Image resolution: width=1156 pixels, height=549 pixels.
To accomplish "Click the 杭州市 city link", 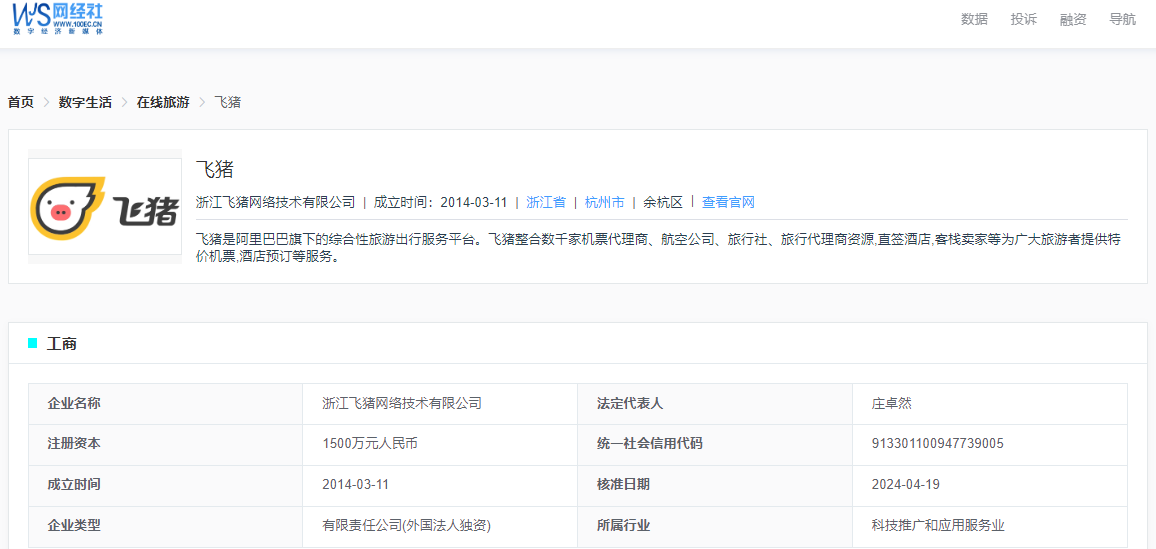I will [x=604, y=202].
